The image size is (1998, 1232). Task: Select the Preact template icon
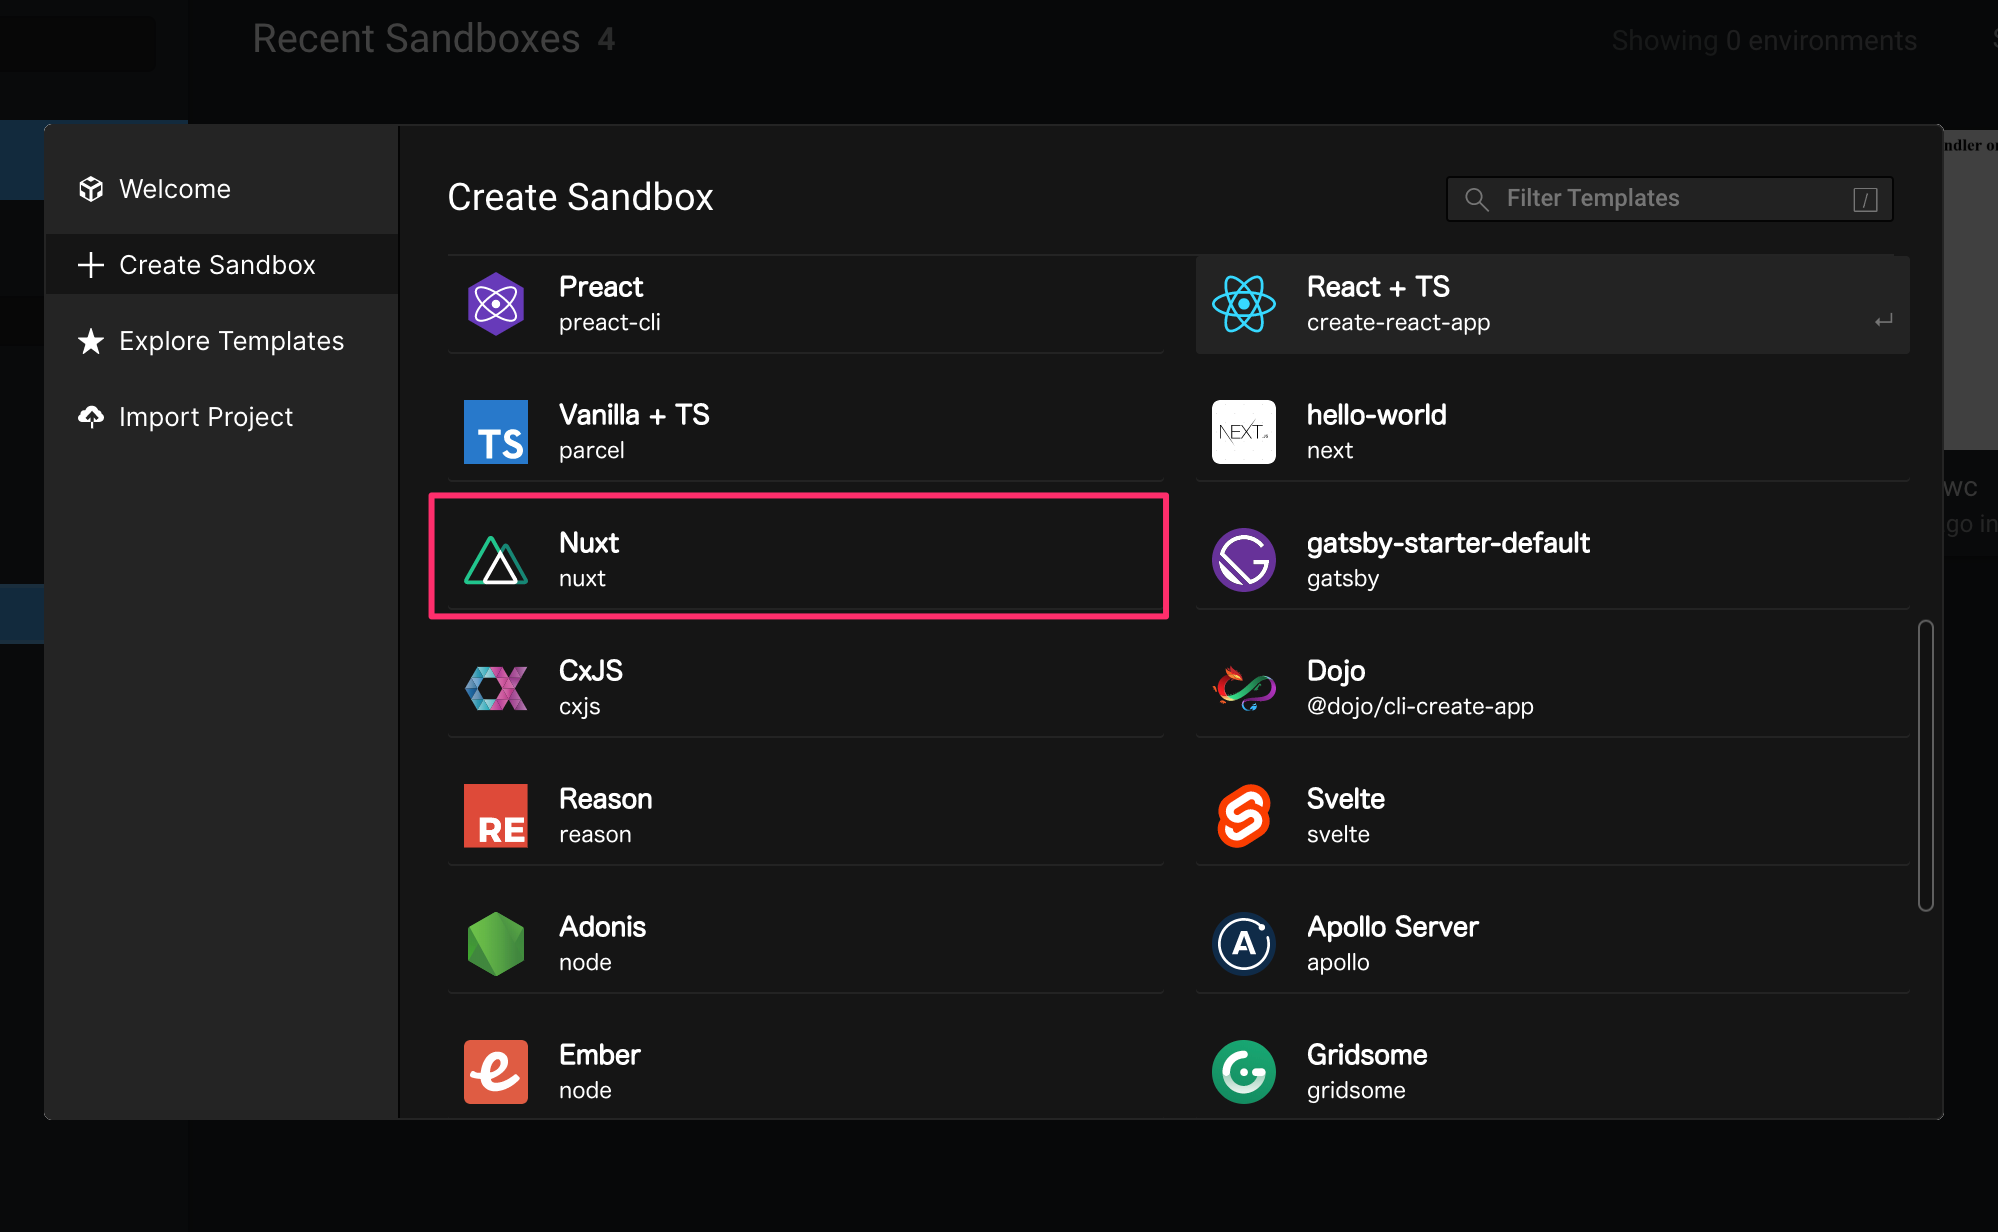click(x=495, y=303)
